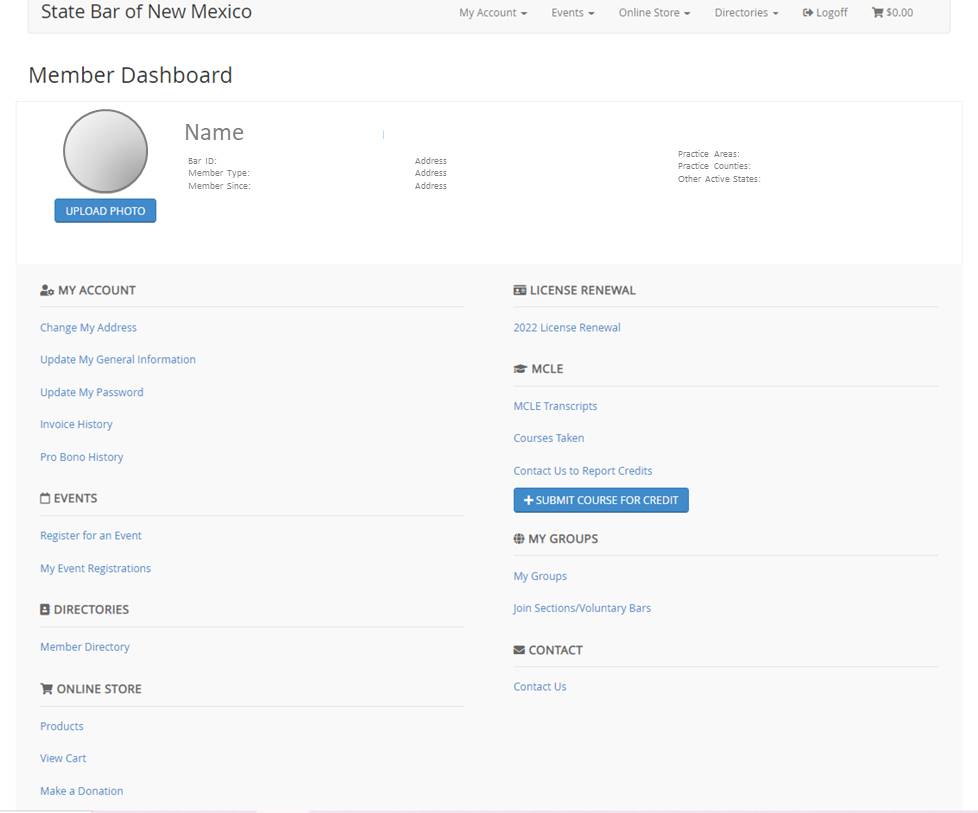Viewport: 978px width, 813px height.
Task: Click the Practice Areas label
Action: tap(709, 153)
